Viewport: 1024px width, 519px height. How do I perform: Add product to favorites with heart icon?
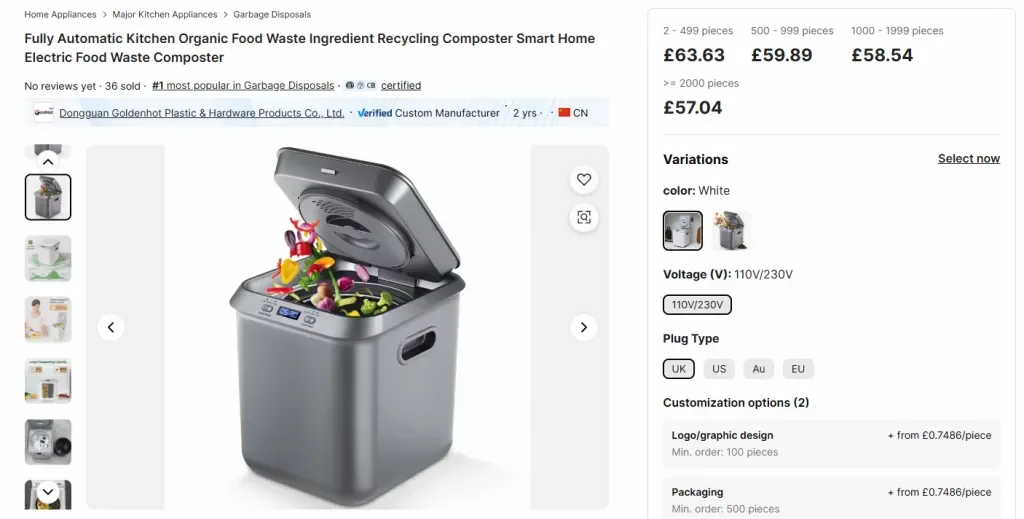tap(584, 180)
